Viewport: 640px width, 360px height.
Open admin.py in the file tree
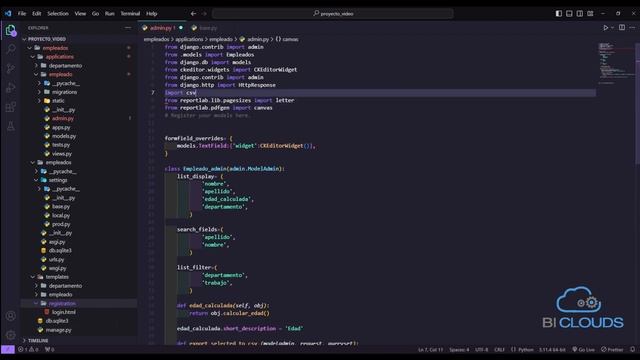[63, 118]
